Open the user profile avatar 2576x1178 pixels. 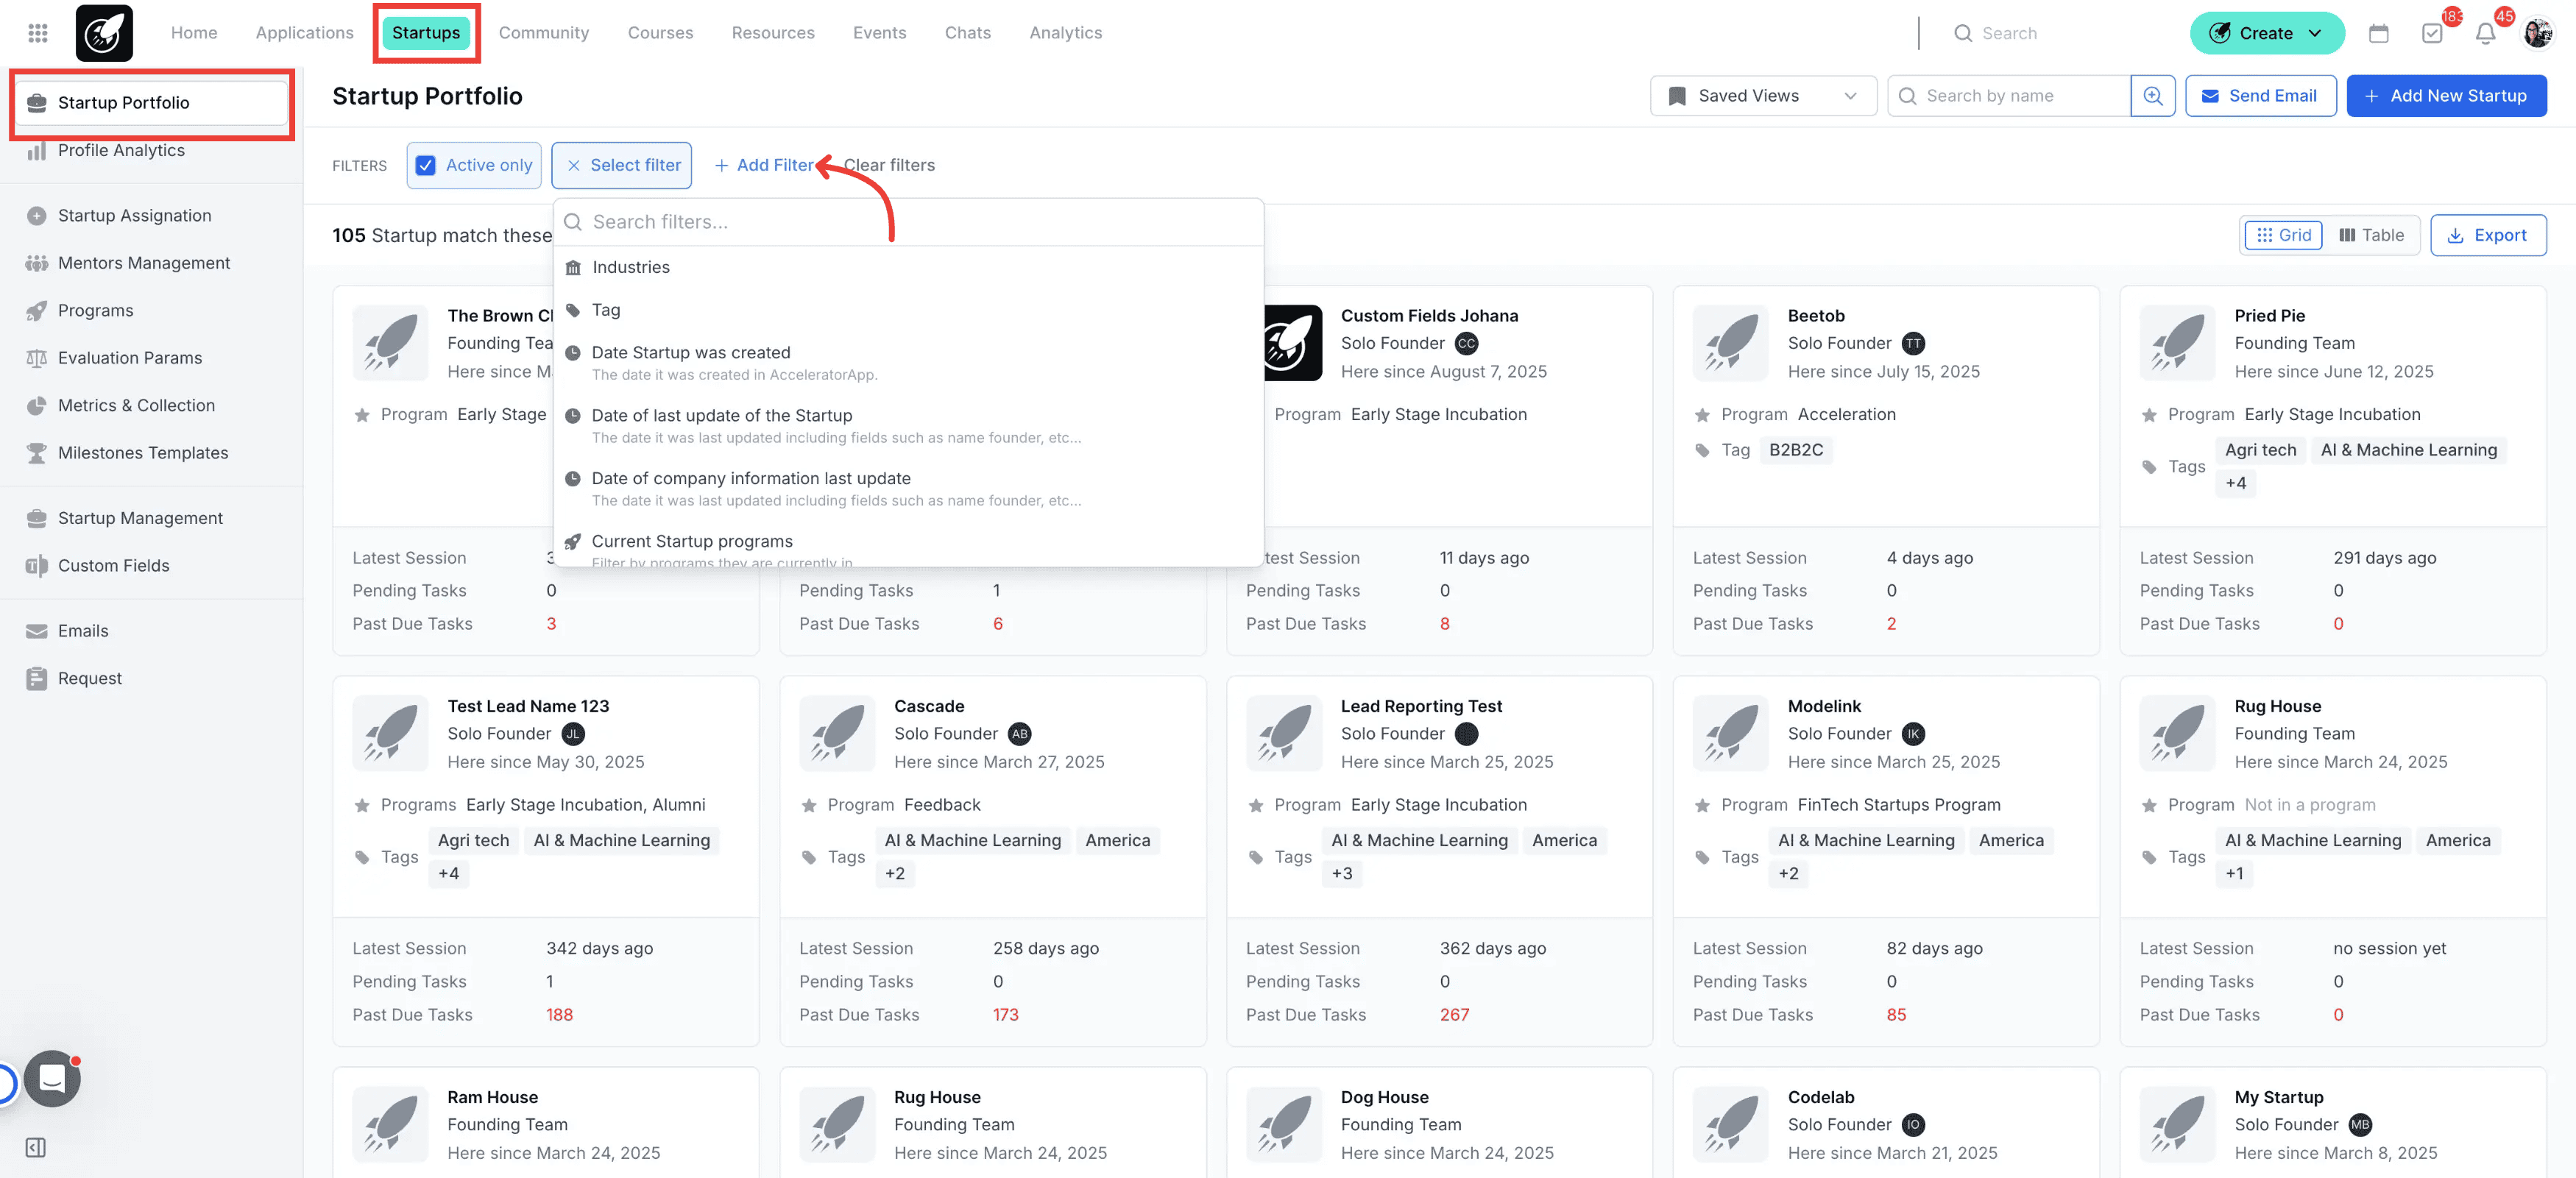pos(2537,33)
